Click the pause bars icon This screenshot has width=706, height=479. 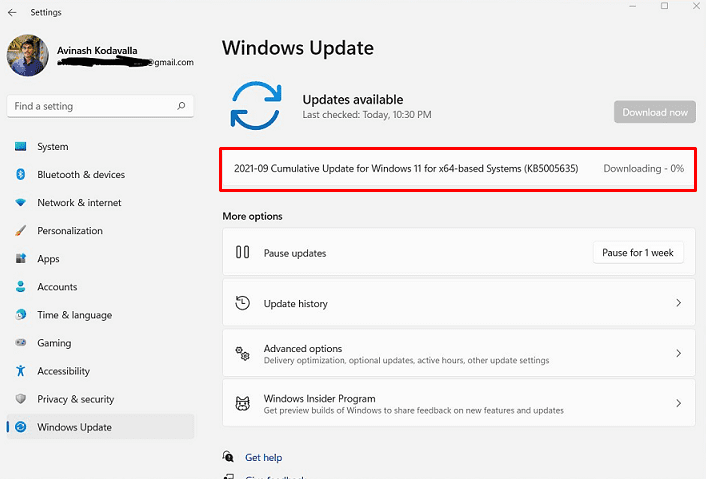pos(242,252)
